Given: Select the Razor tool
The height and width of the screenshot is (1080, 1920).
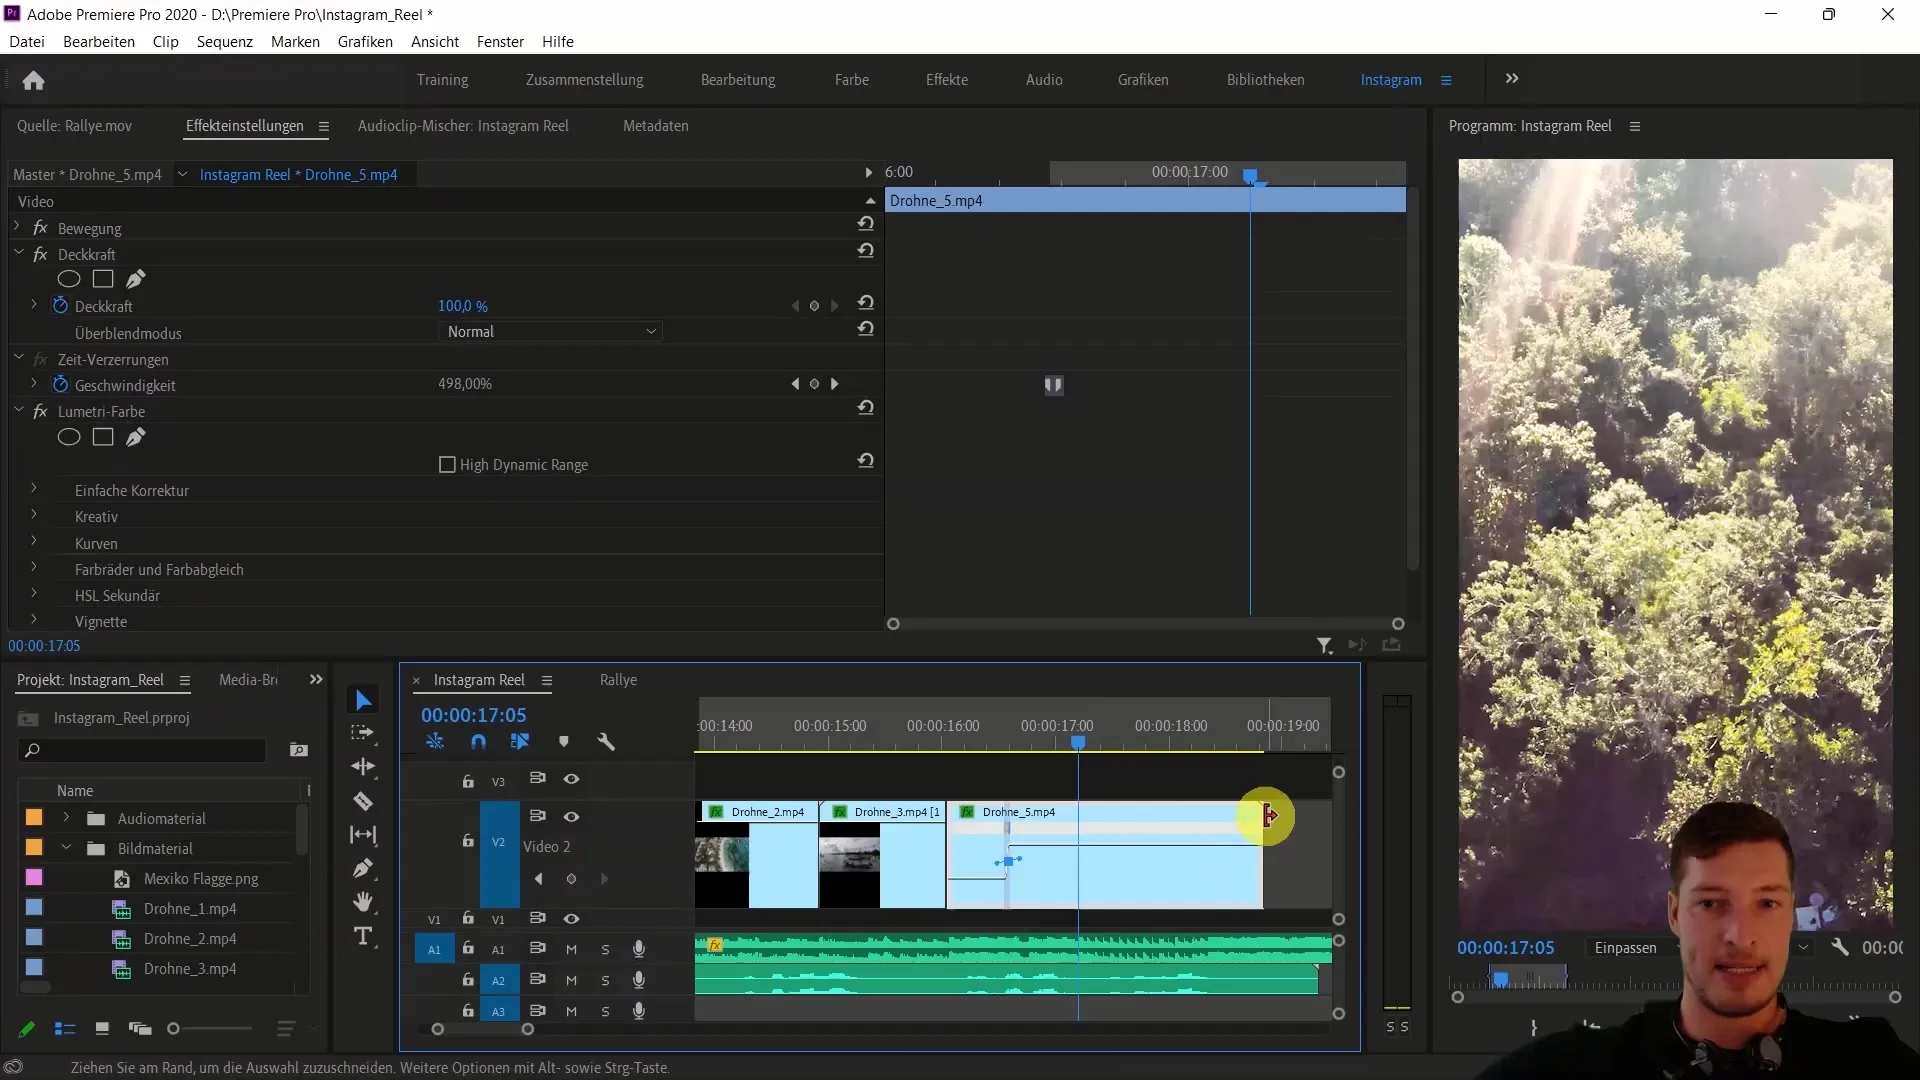Looking at the screenshot, I should click(x=363, y=801).
